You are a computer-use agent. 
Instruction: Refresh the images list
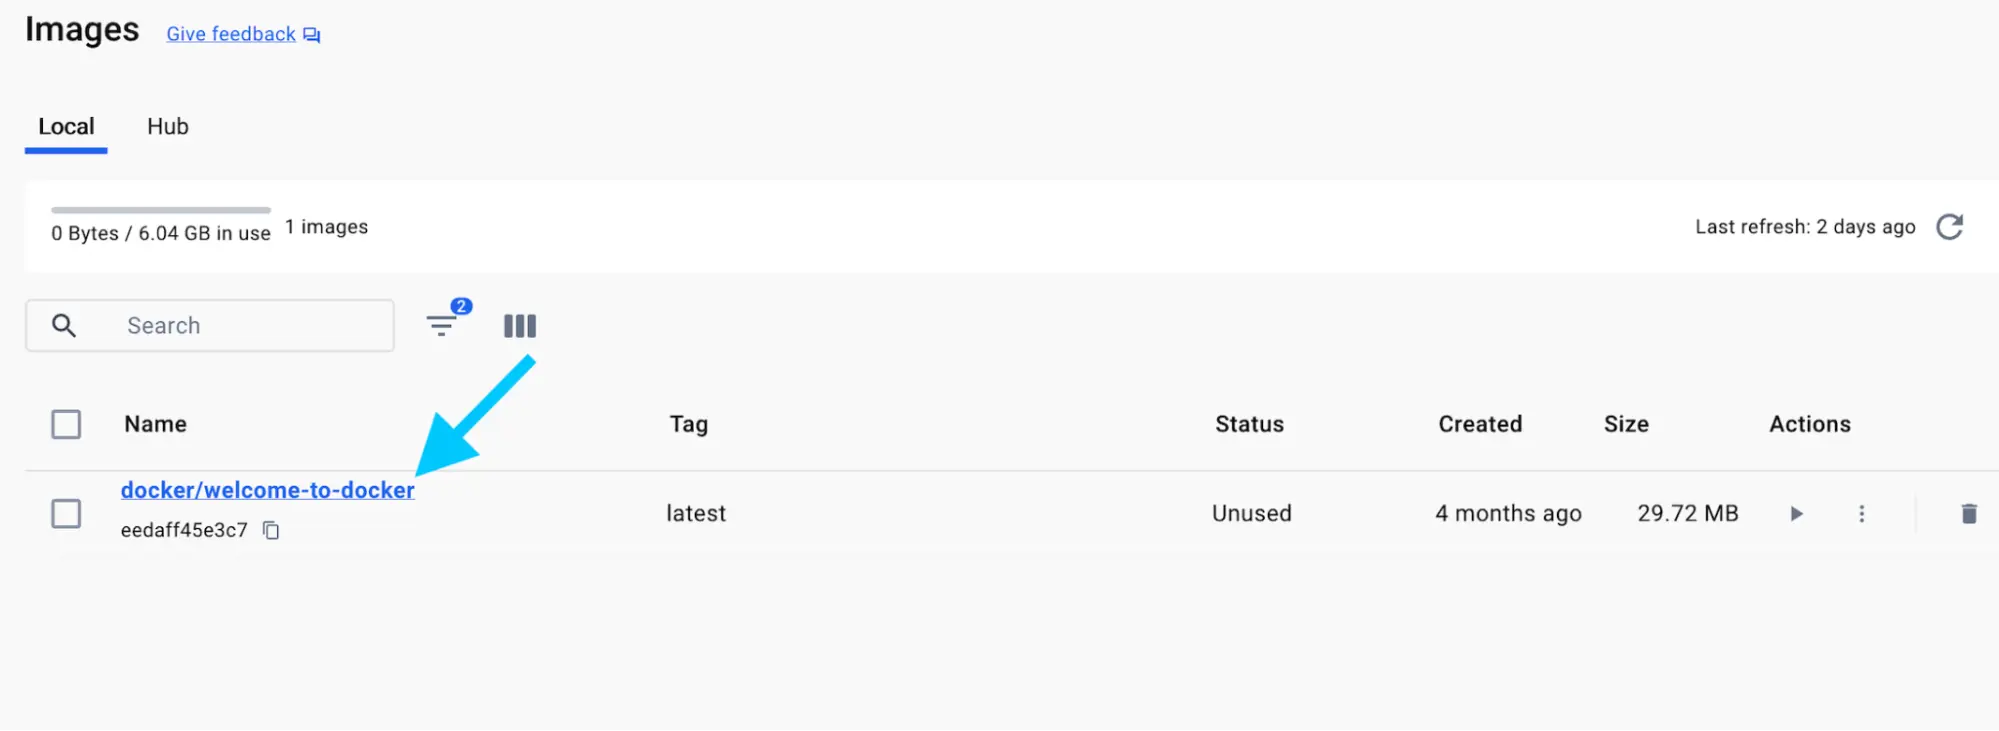(x=1951, y=227)
